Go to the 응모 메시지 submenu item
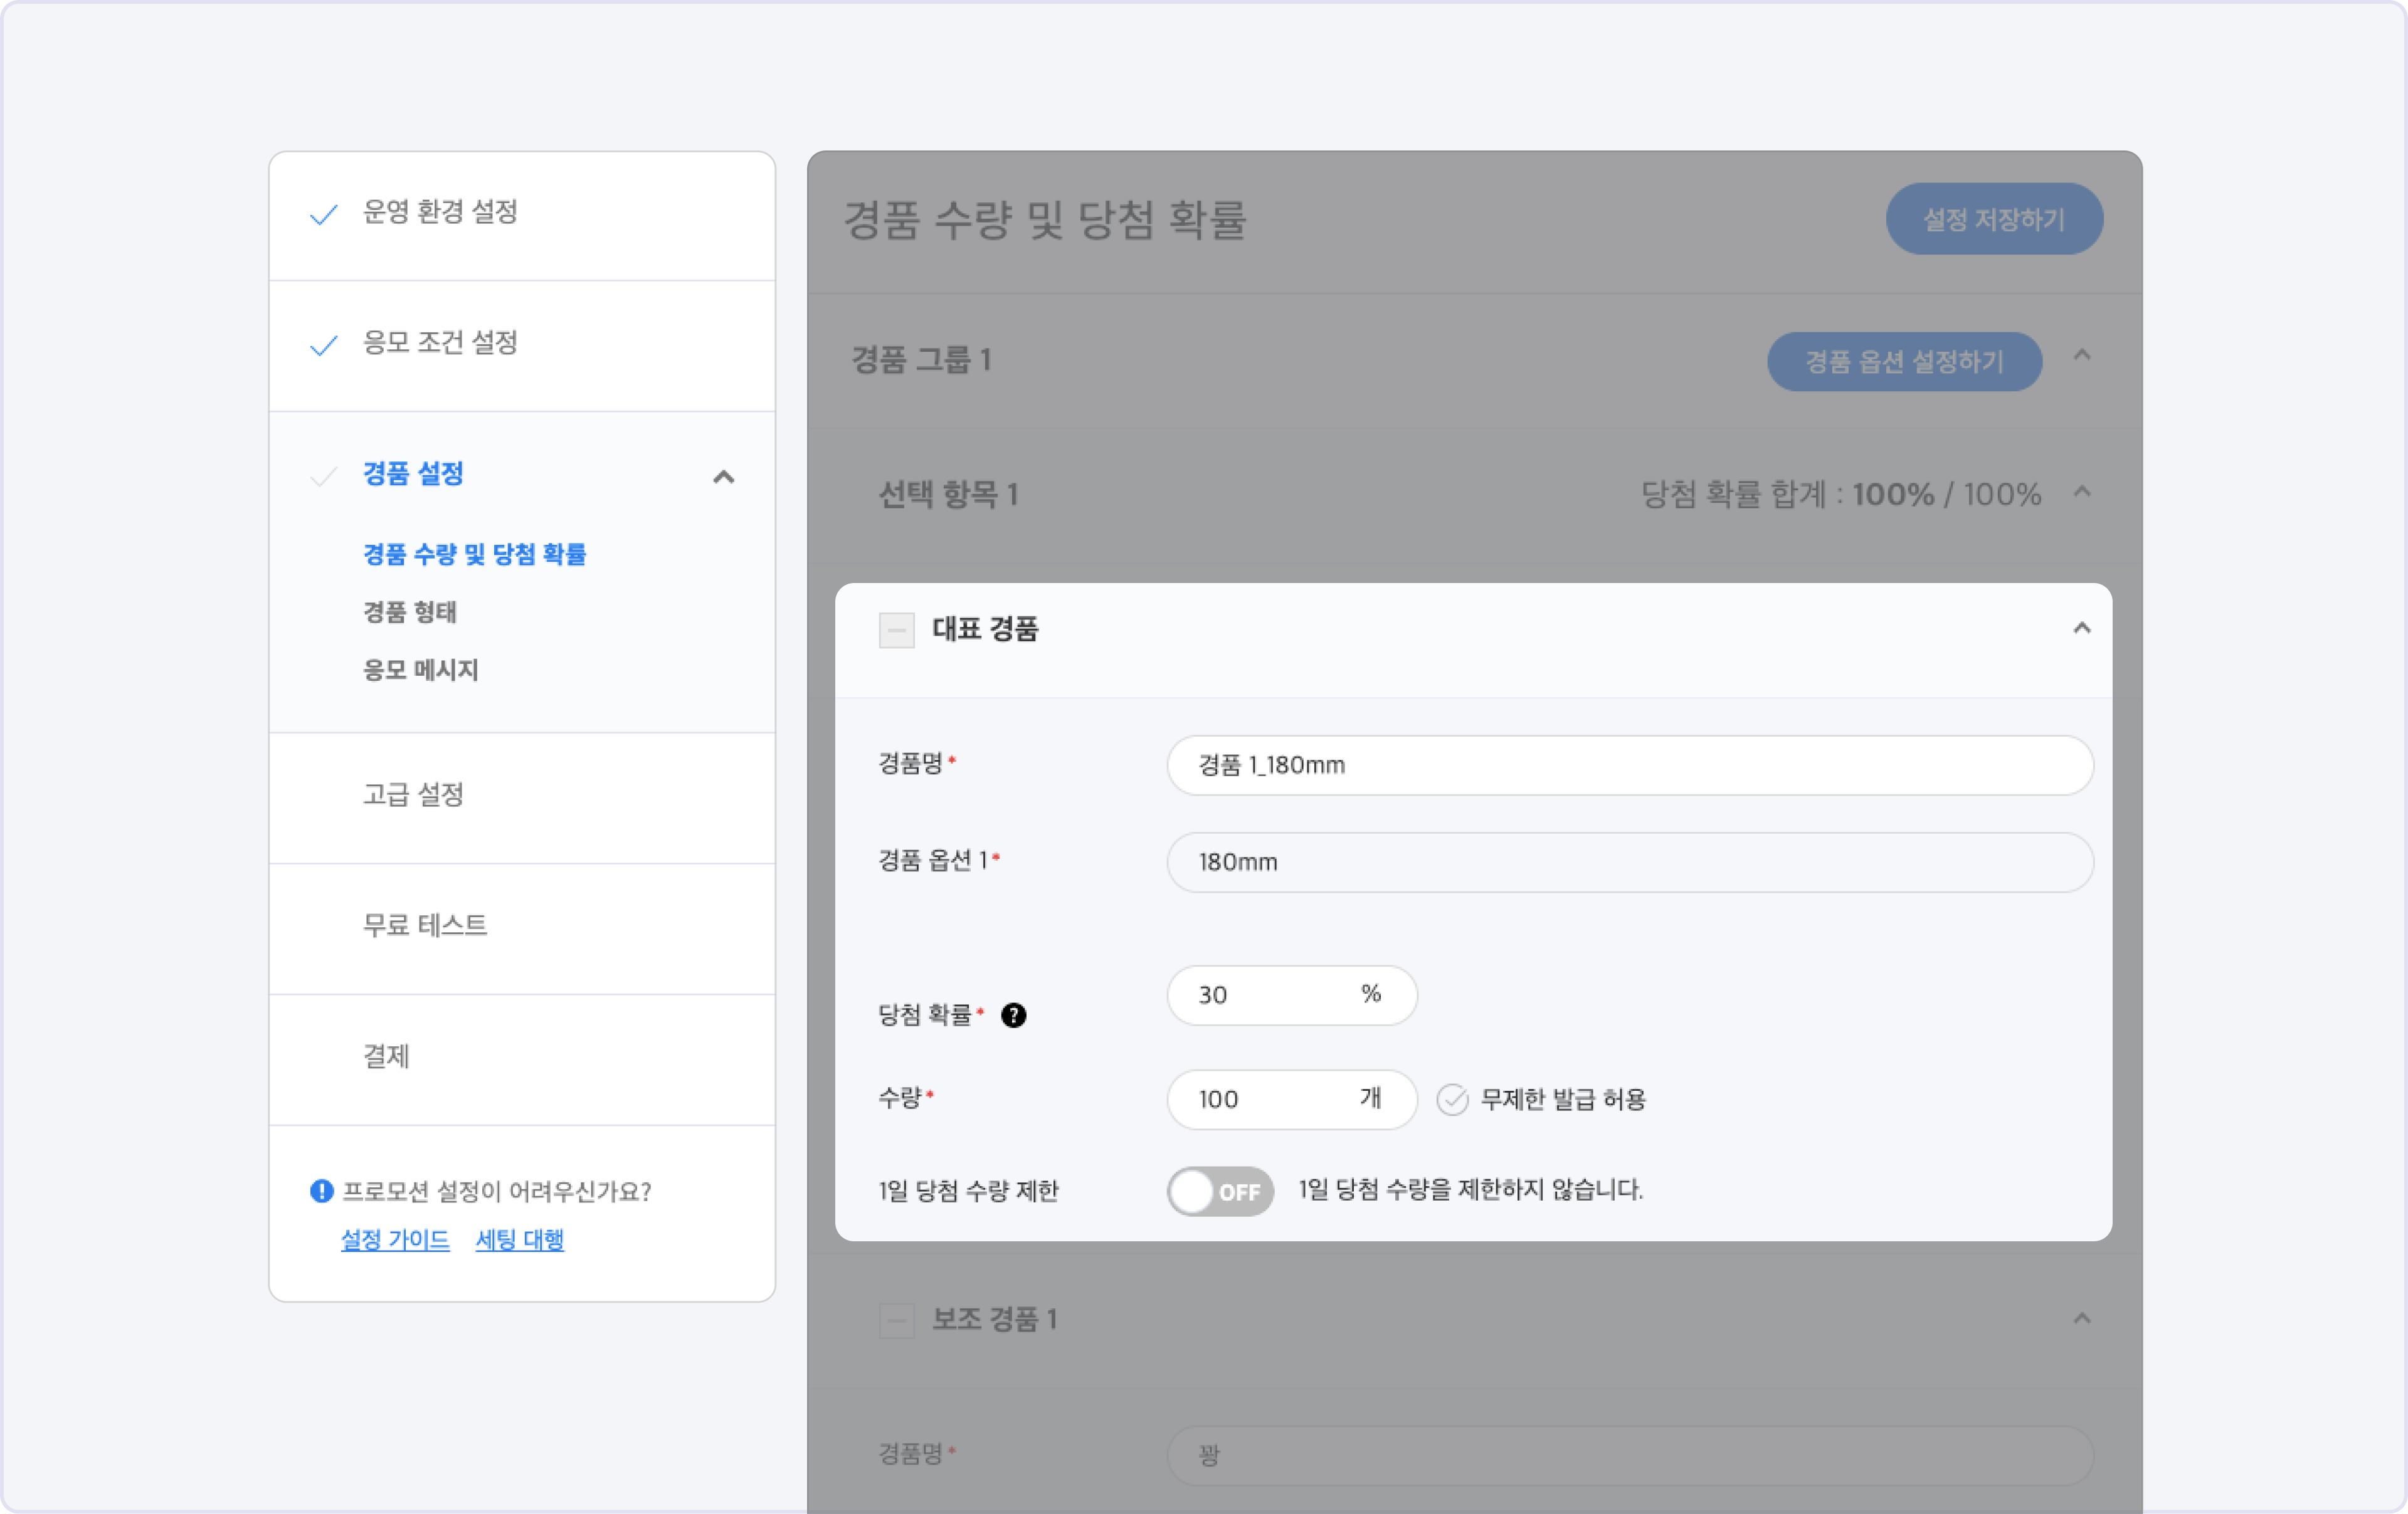Image resolution: width=2408 pixels, height=1514 pixels. click(x=420, y=670)
